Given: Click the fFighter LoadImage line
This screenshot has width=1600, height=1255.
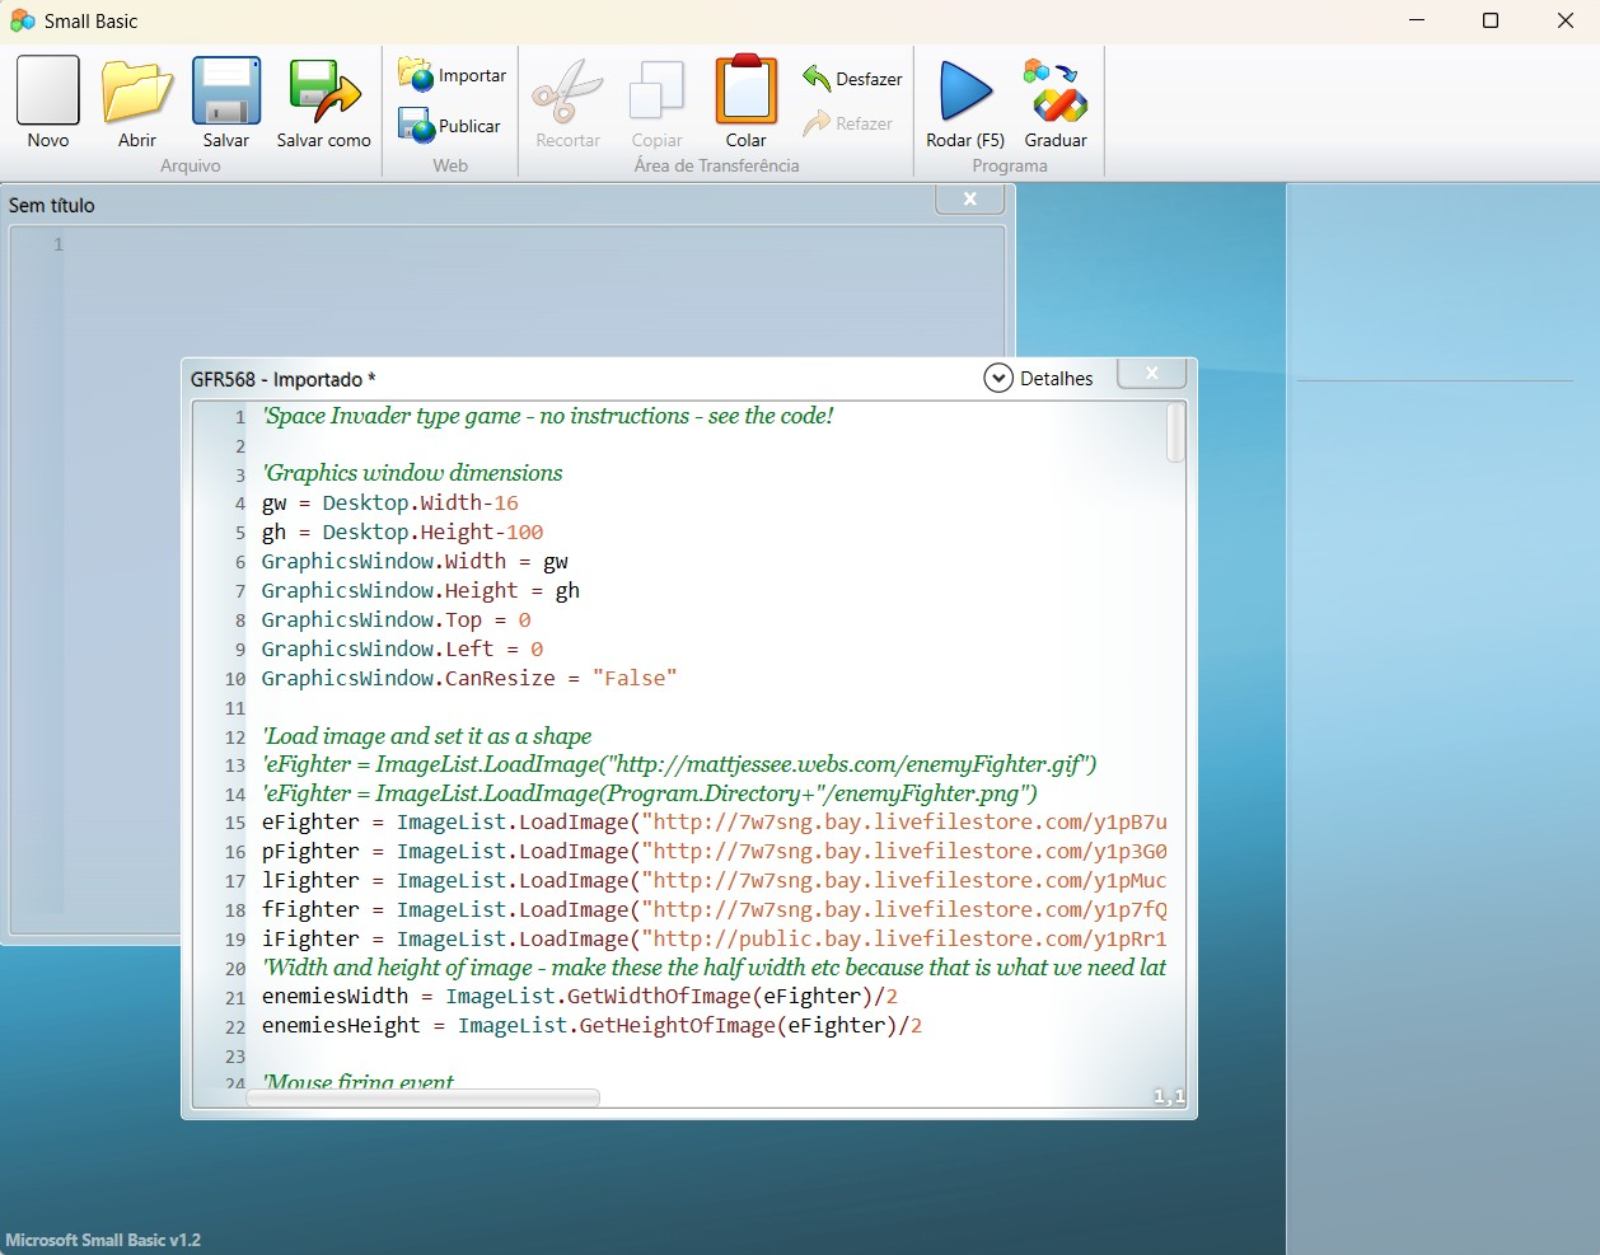Looking at the screenshot, I should (714, 909).
